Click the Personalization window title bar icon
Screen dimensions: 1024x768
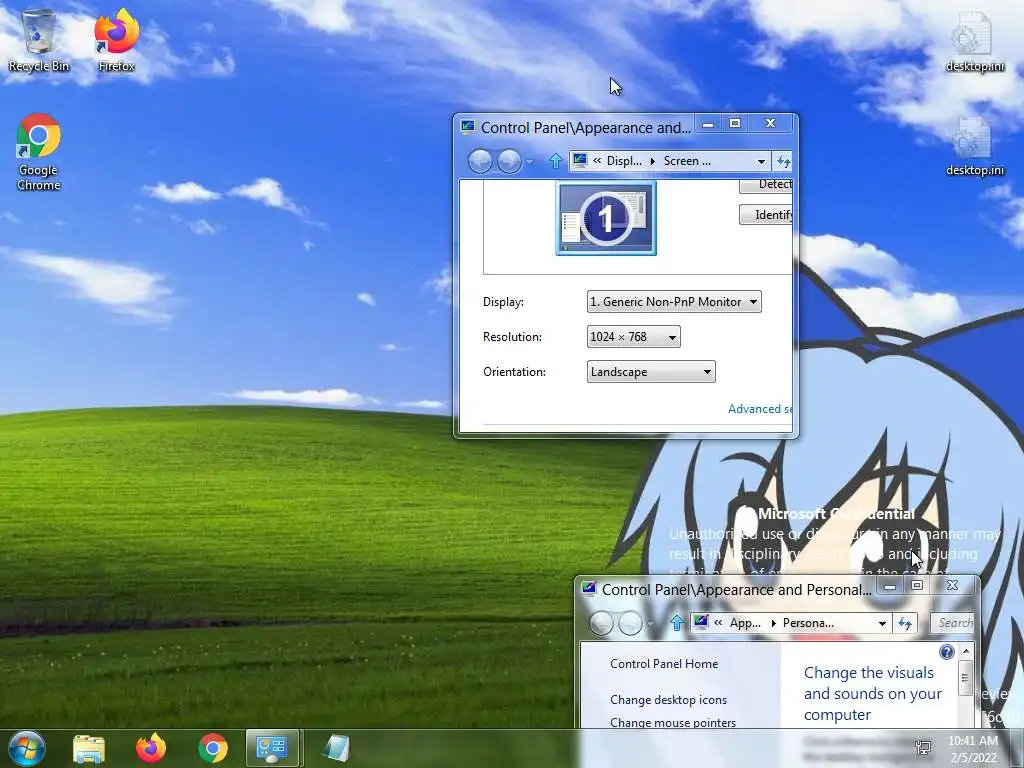(x=588, y=588)
